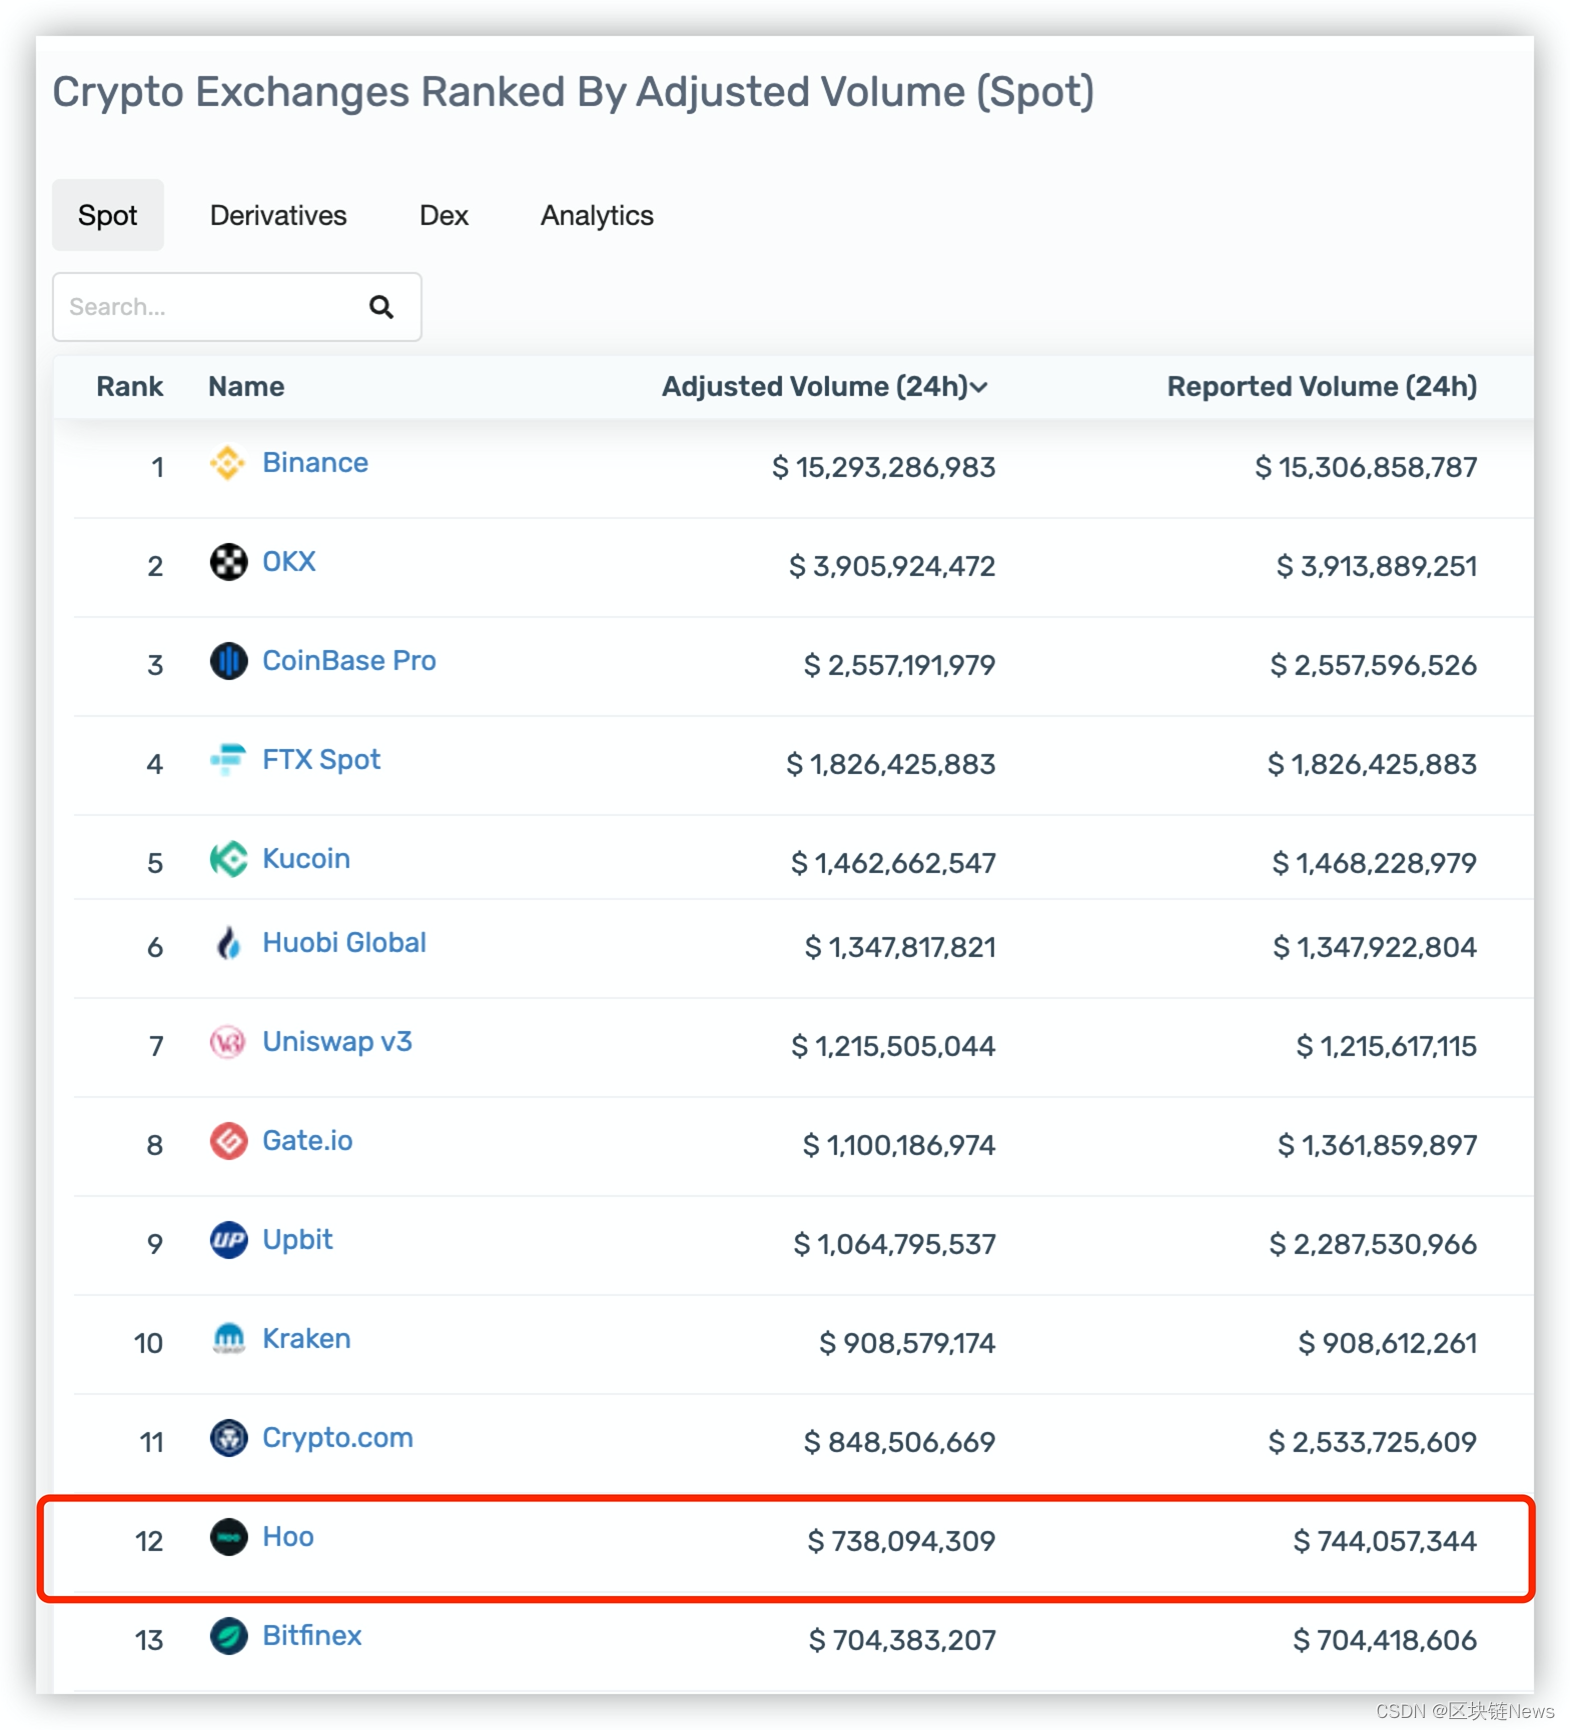The image size is (1570, 1730).
Task: Click the FTX Spot logo icon
Action: tap(228, 760)
